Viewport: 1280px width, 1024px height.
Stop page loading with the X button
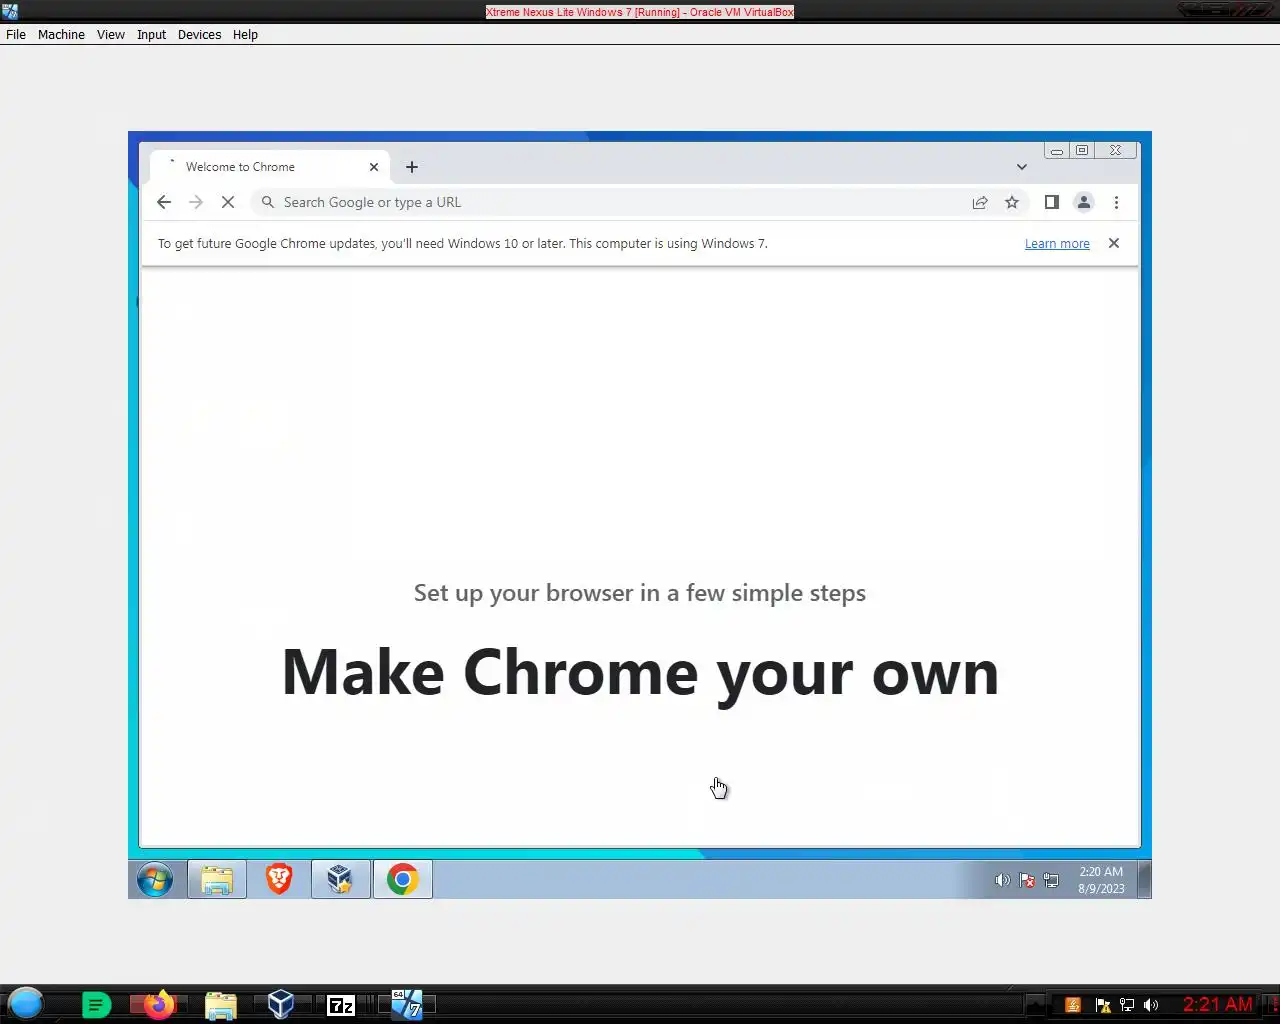click(x=228, y=202)
